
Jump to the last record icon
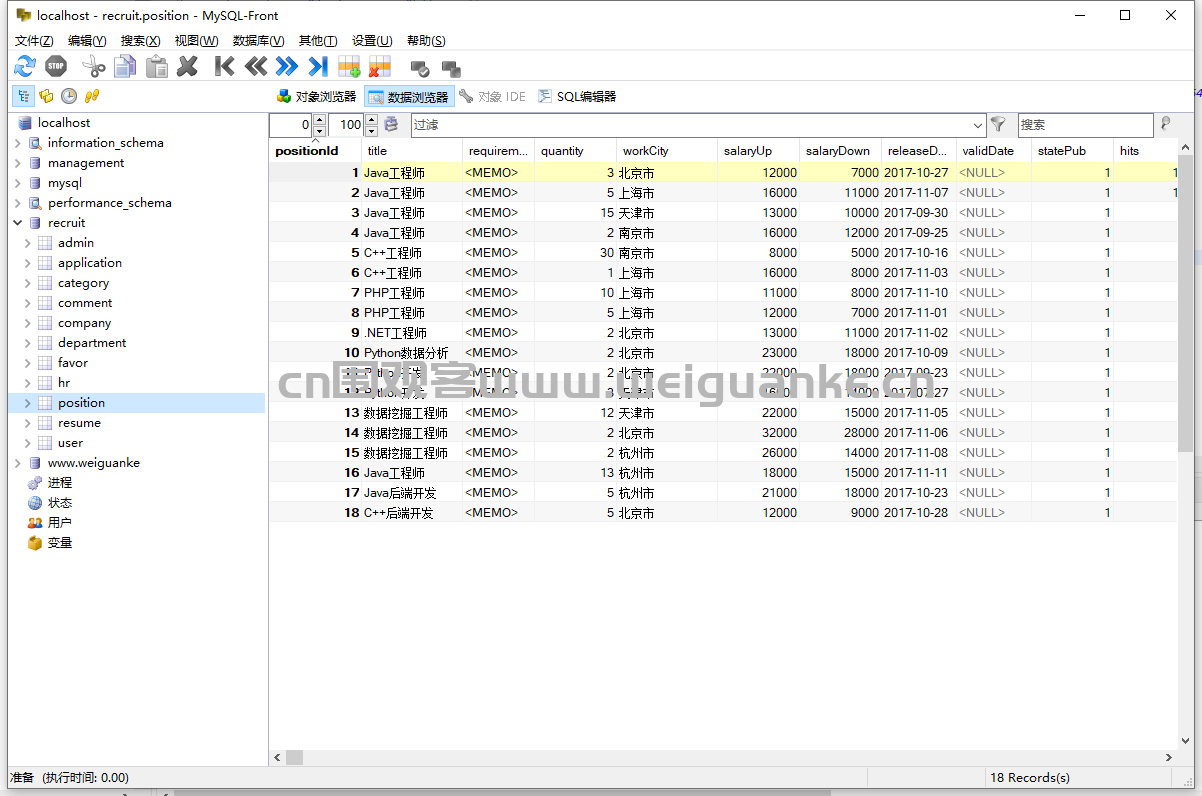318,67
